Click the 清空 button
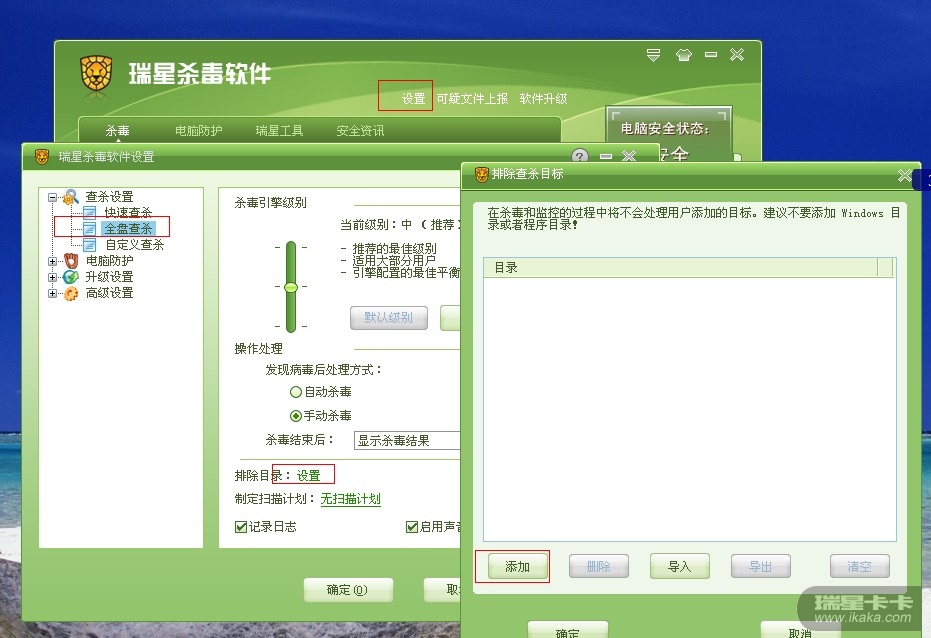This screenshot has height=638, width=931. 859,567
